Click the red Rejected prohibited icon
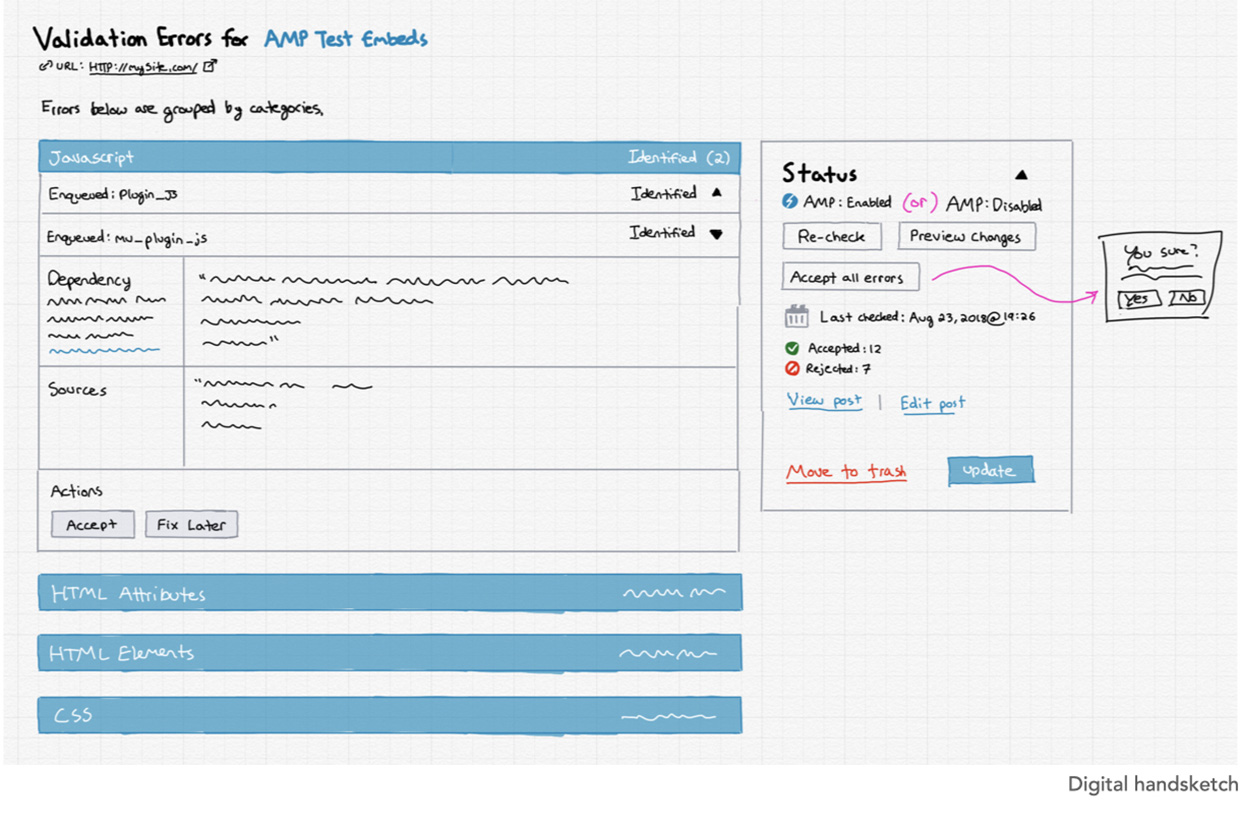The height and width of the screenshot is (830, 1240). click(792, 369)
